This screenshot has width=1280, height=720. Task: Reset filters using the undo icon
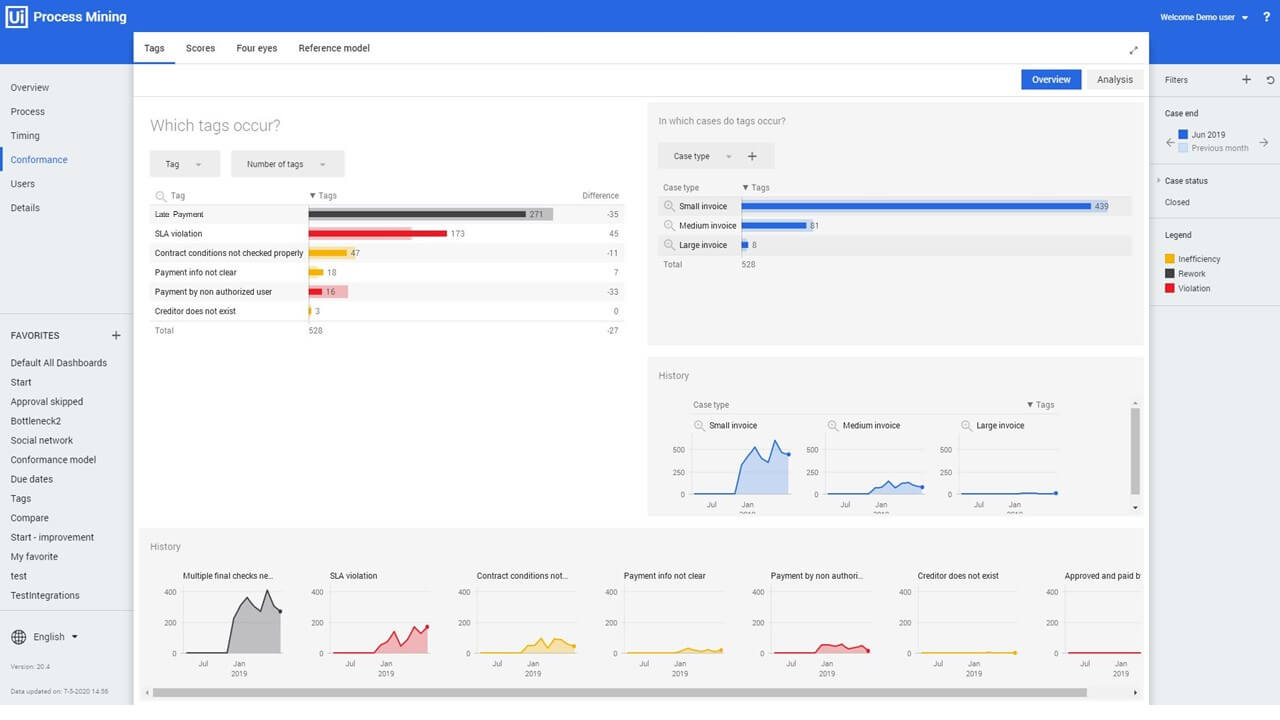pyautogui.click(x=1270, y=80)
